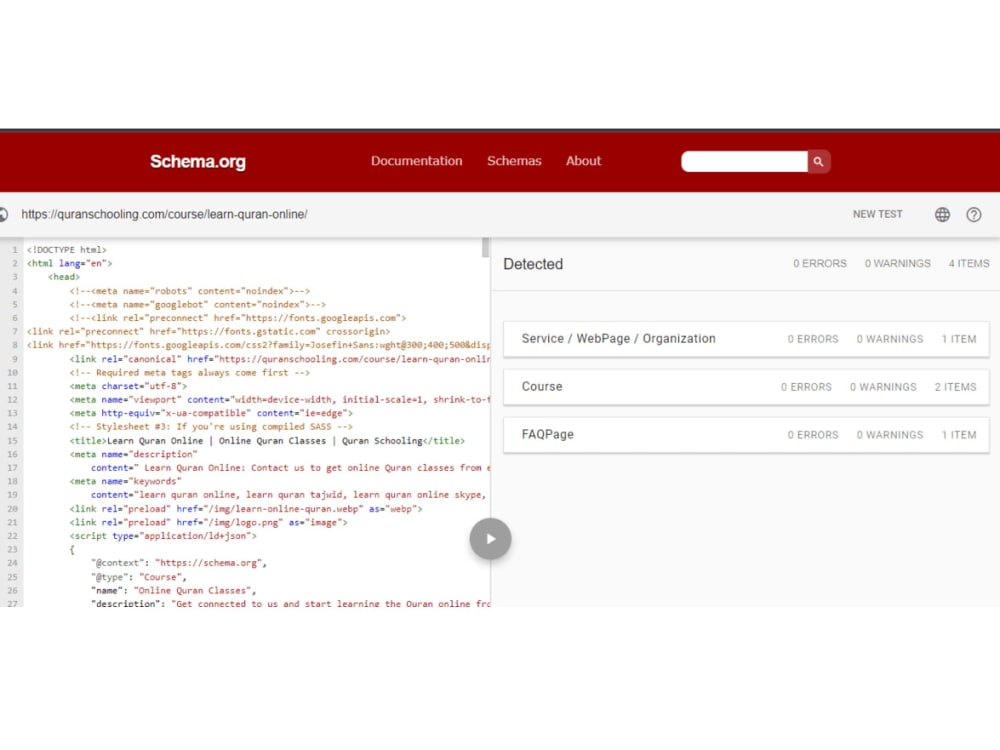Click the refresh icon beside the URL field
The width and height of the screenshot is (1000, 750).
(3, 214)
